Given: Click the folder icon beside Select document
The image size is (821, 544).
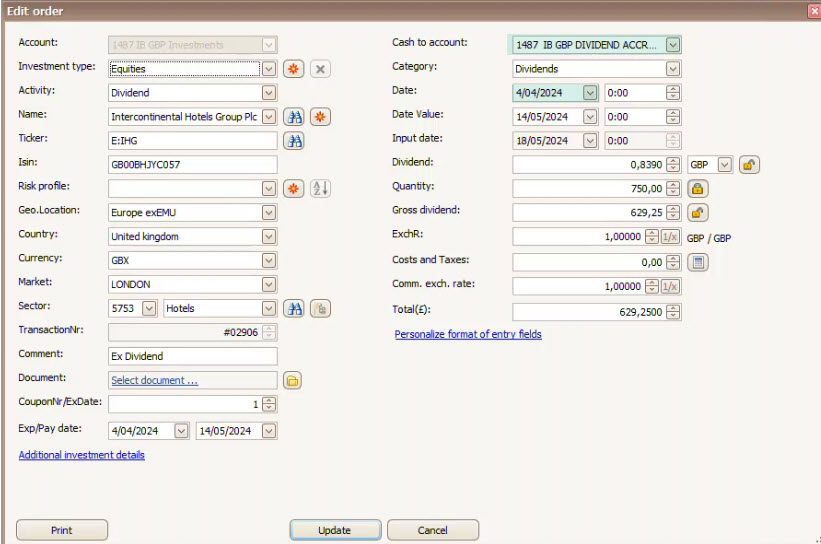Looking at the screenshot, I should pos(292,380).
